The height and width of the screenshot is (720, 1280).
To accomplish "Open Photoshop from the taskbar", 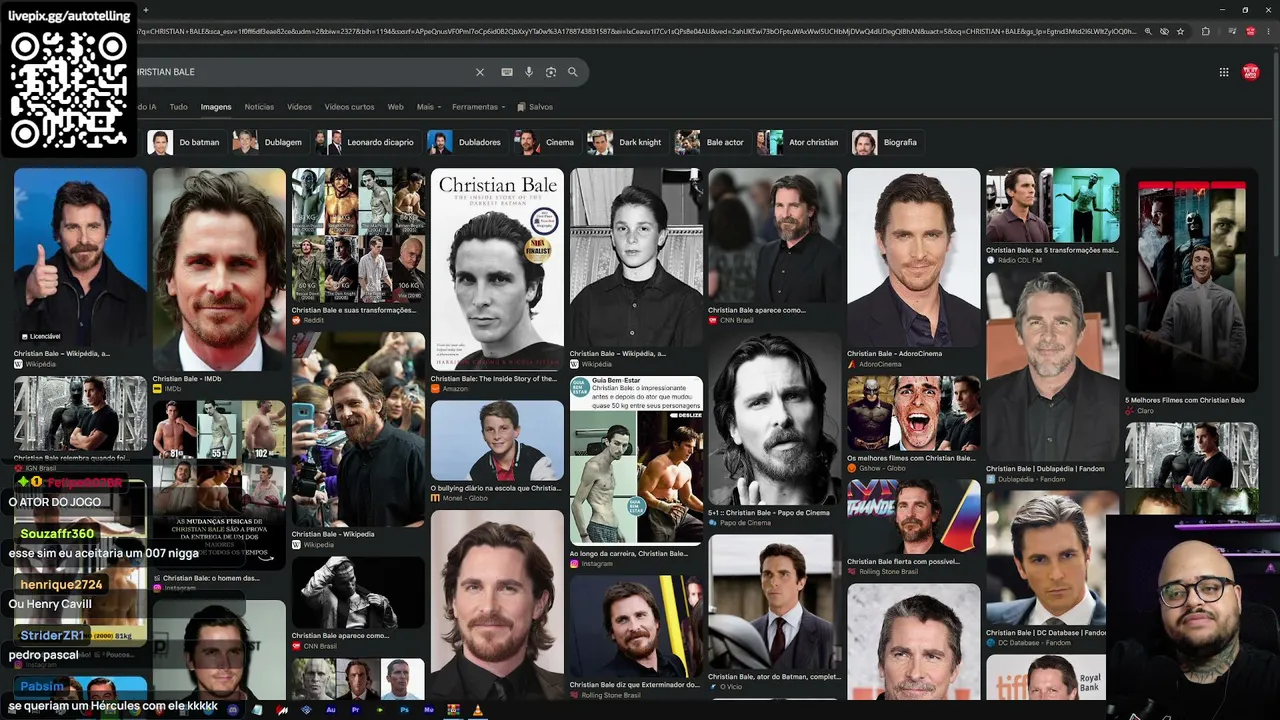I will [404, 710].
